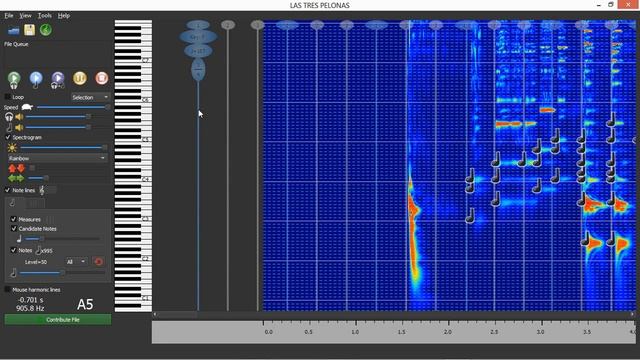The image size is (640, 360).
Task: Toggle small checkbox beside red arrows
Action: [32, 168]
